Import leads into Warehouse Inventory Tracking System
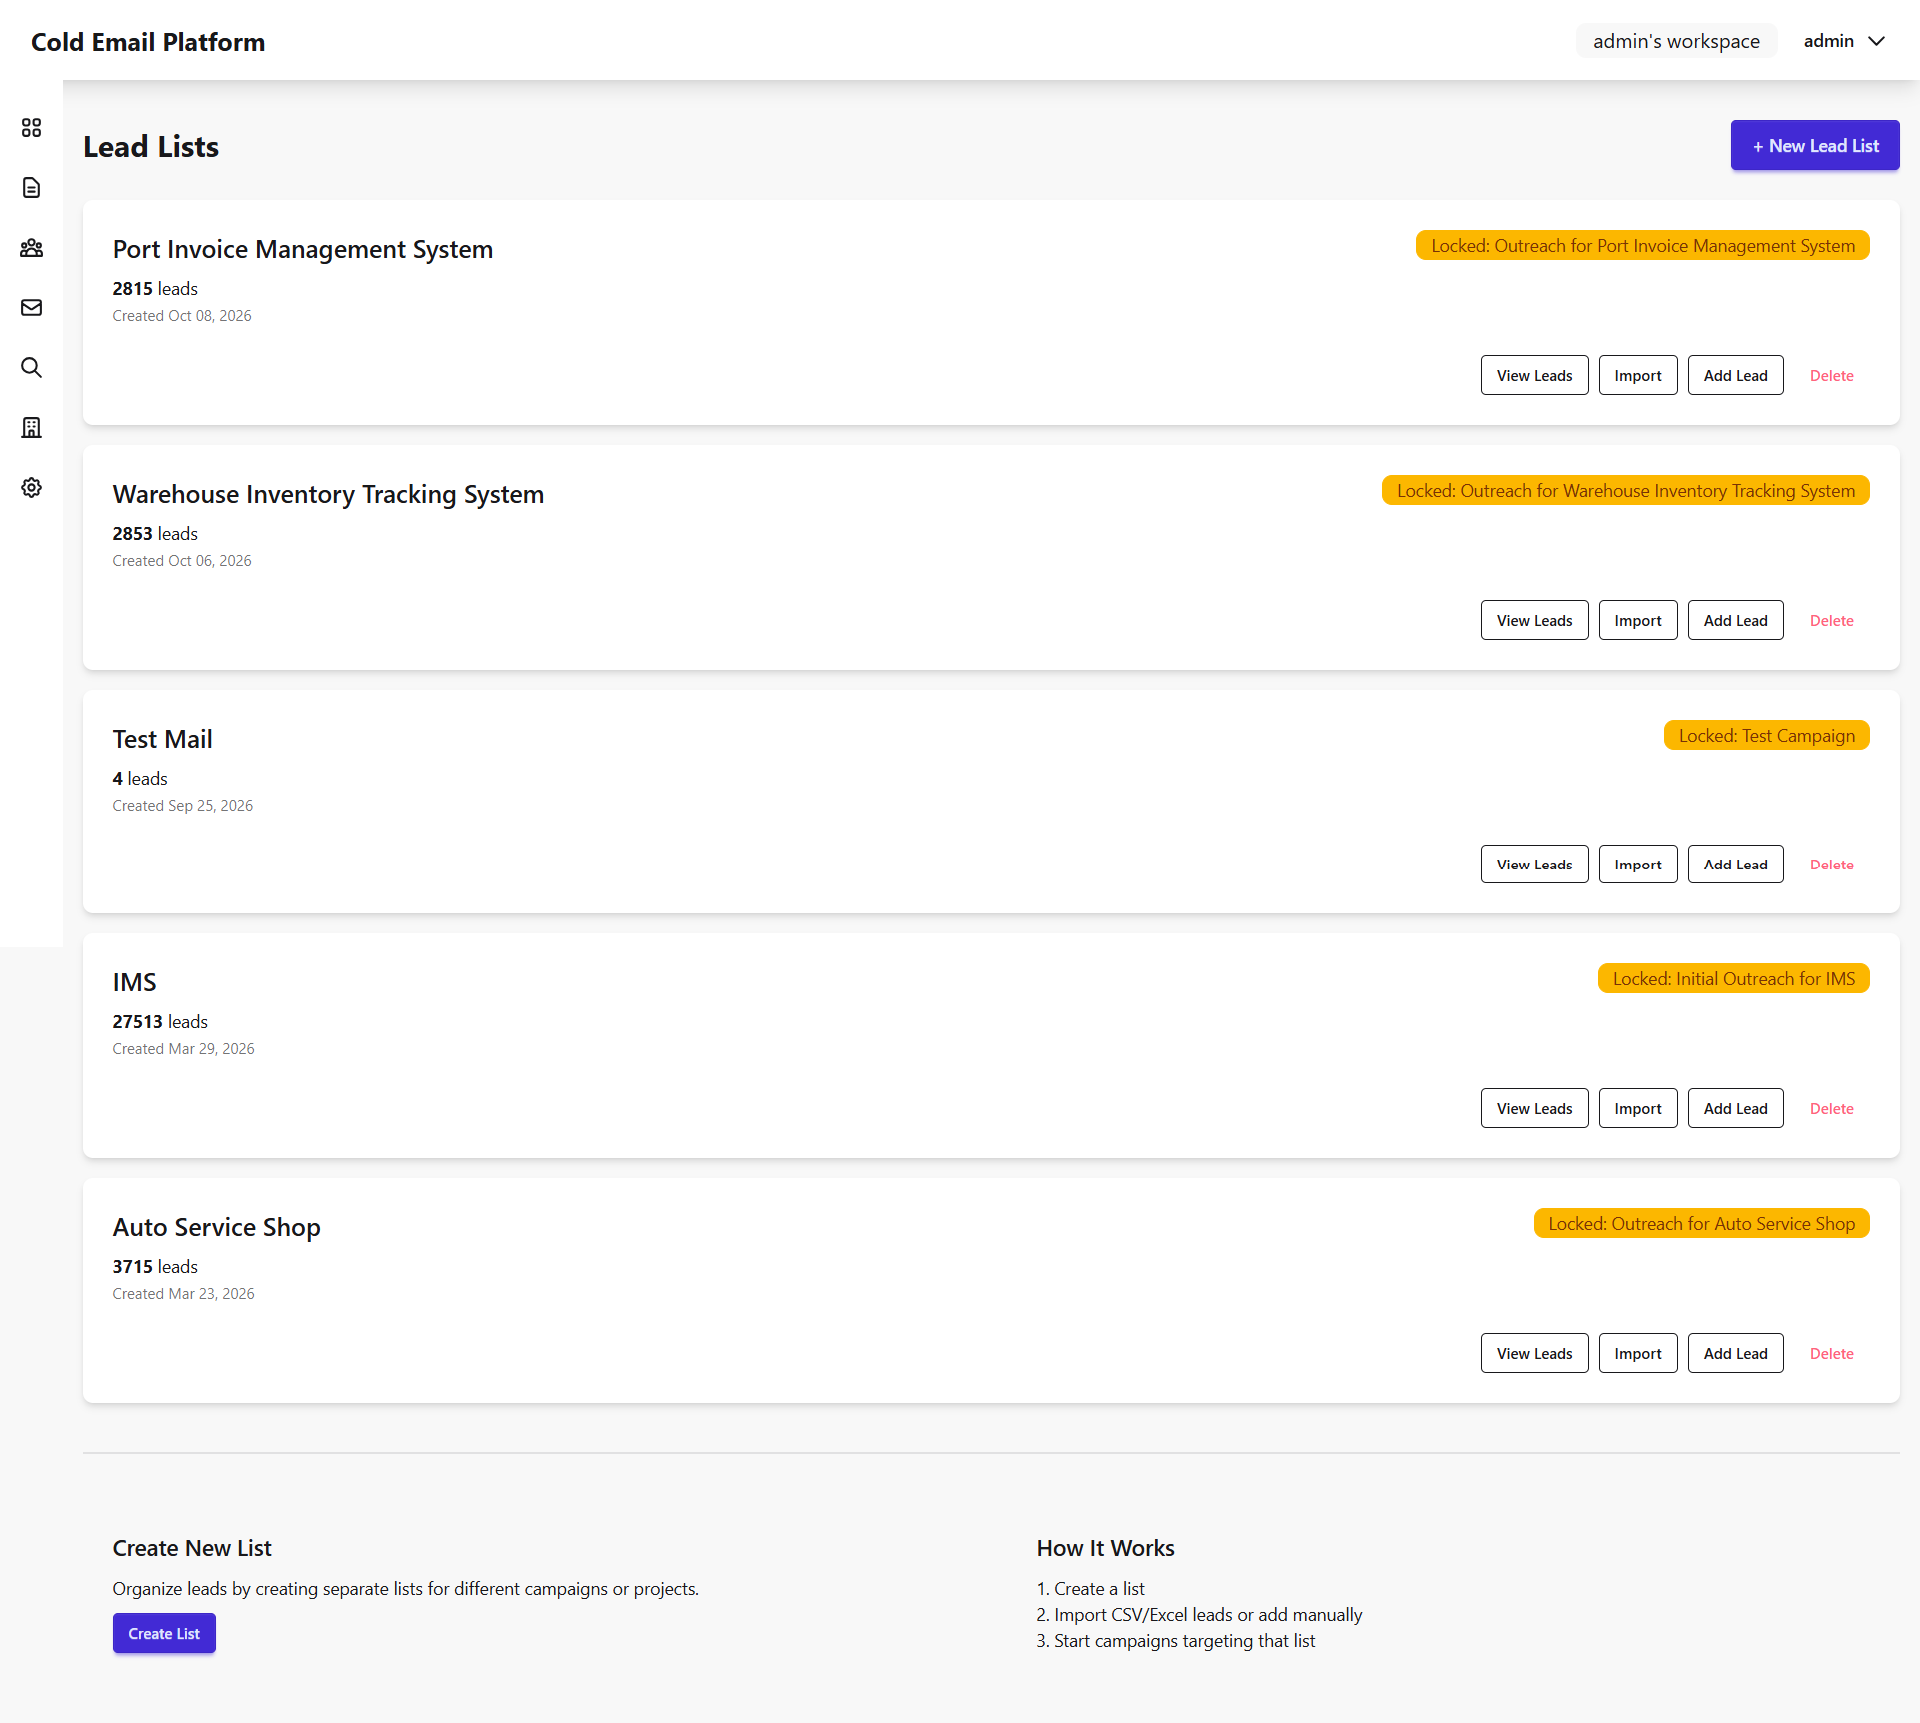 1637,621
